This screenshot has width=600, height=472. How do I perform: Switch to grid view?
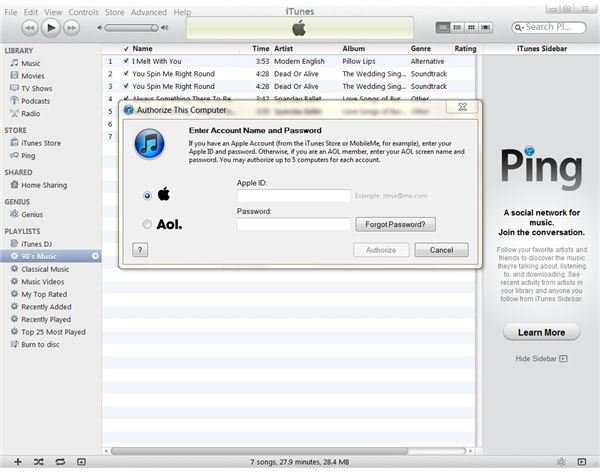click(471, 28)
